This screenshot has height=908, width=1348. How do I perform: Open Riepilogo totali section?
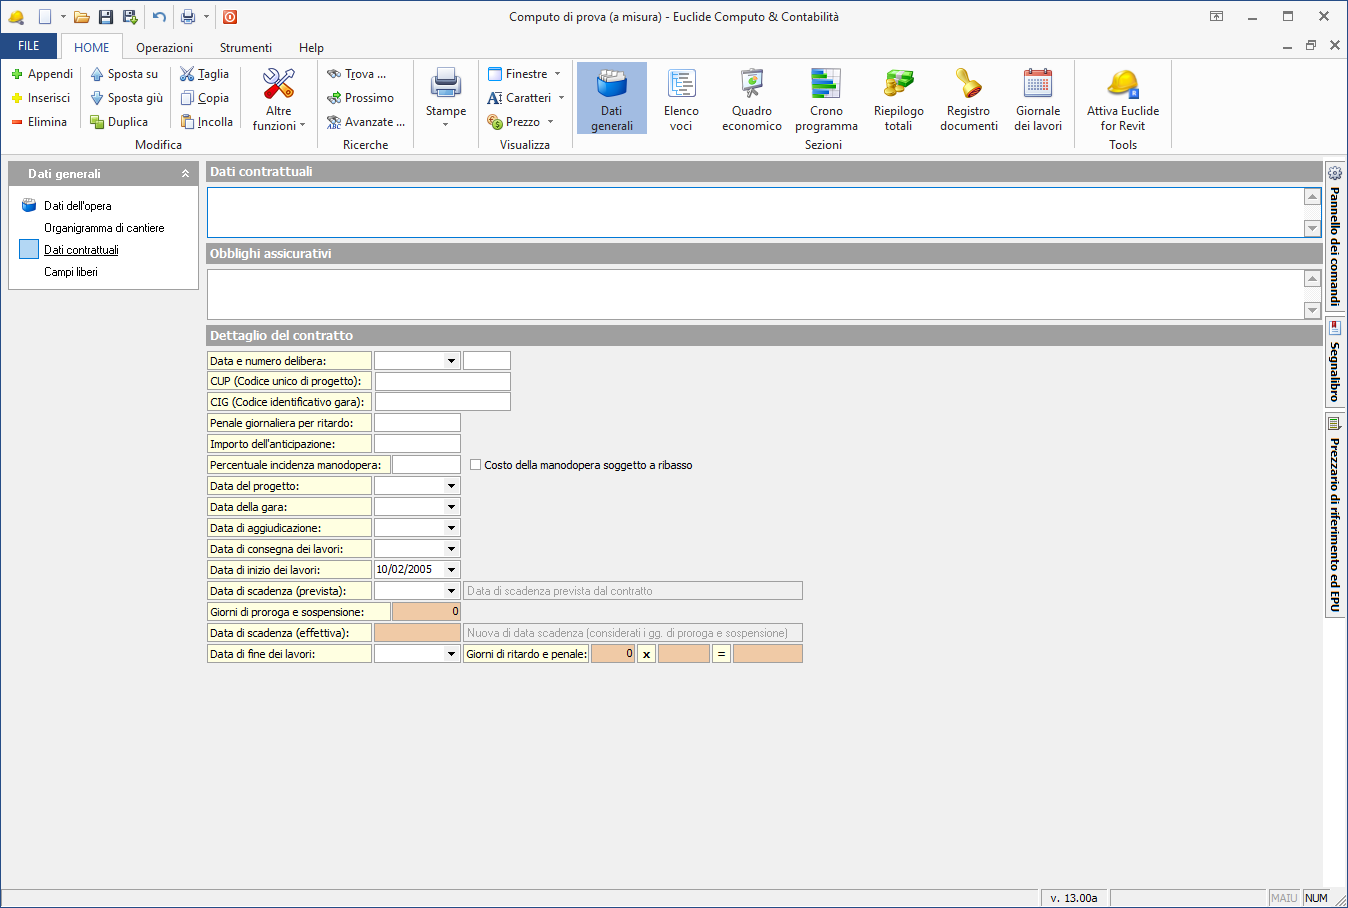pos(898,99)
